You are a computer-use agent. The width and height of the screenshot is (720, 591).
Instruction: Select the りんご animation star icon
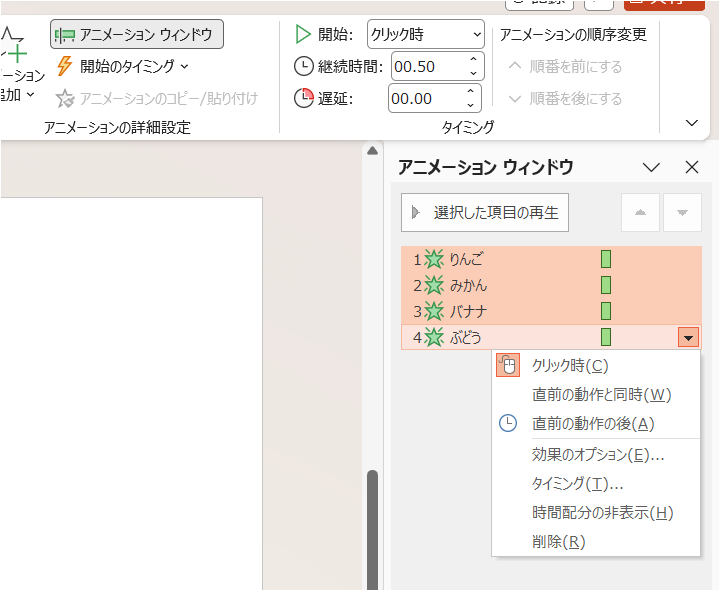[434, 259]
